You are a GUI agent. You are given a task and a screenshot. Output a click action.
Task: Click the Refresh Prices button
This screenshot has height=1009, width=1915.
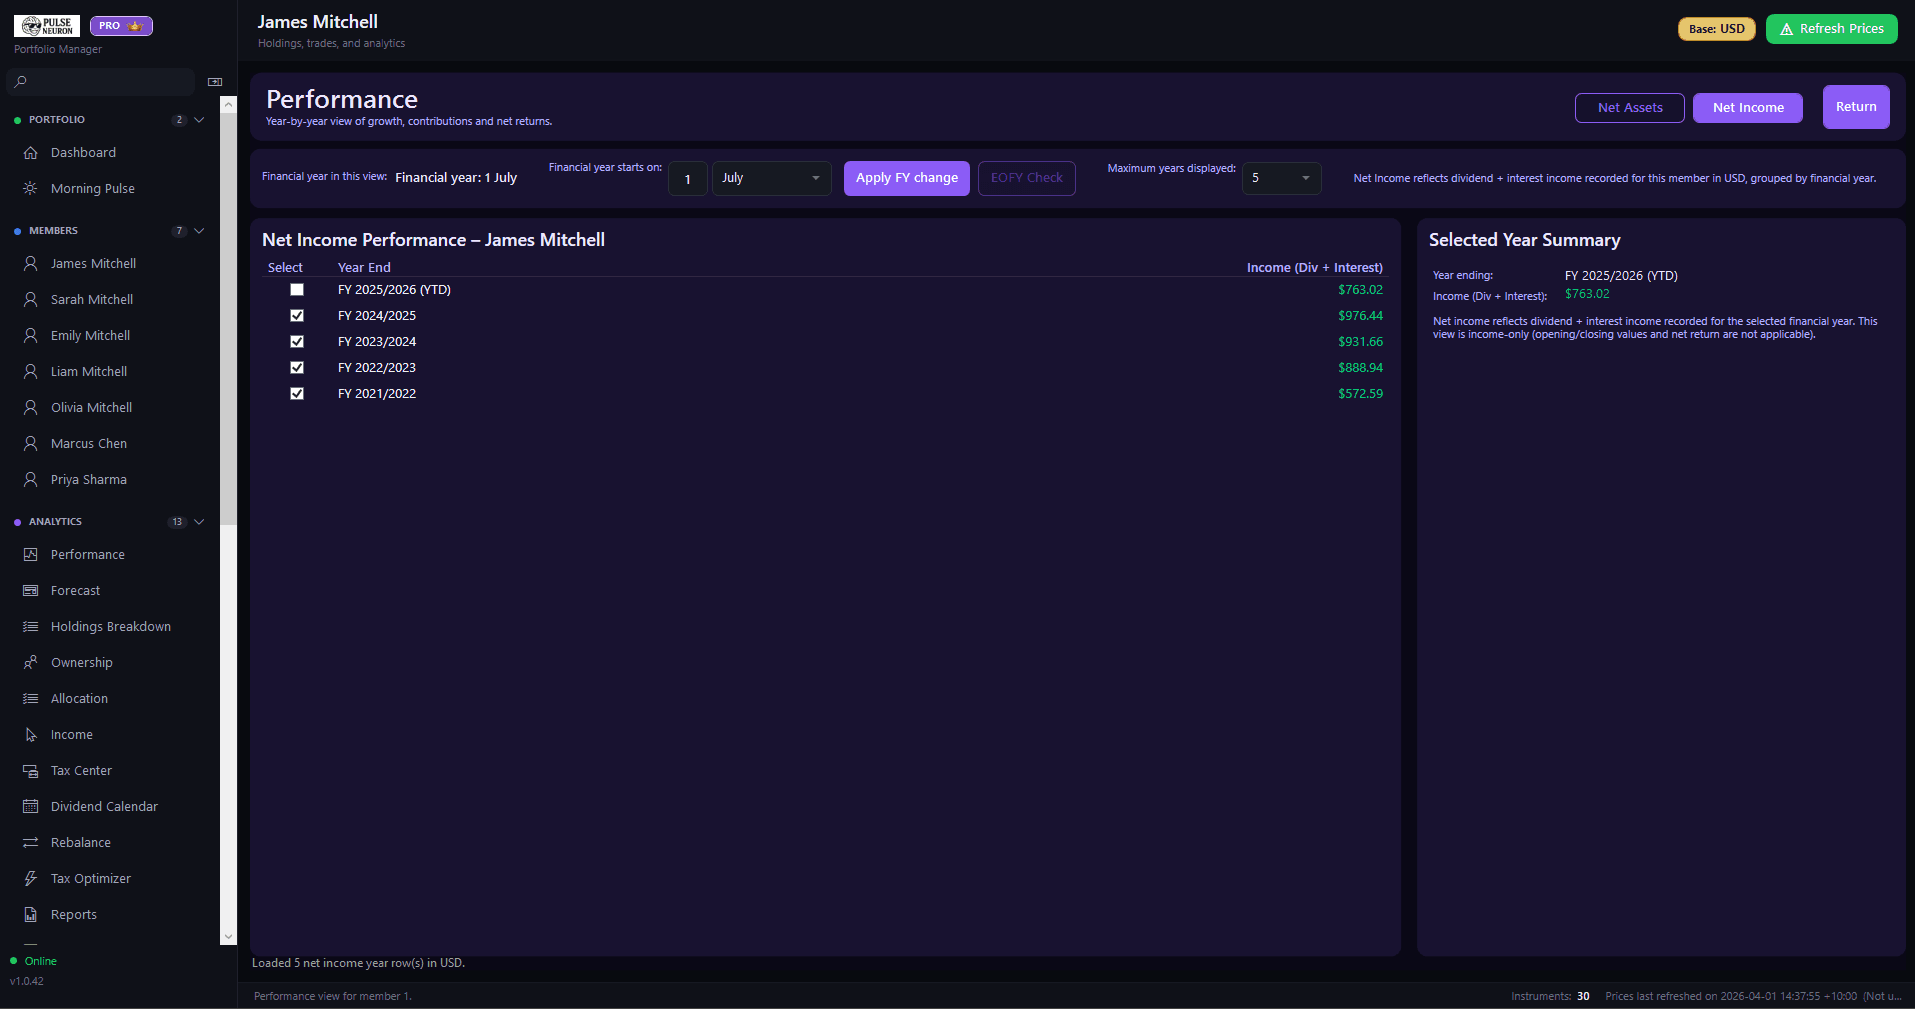click(1831, 29)
